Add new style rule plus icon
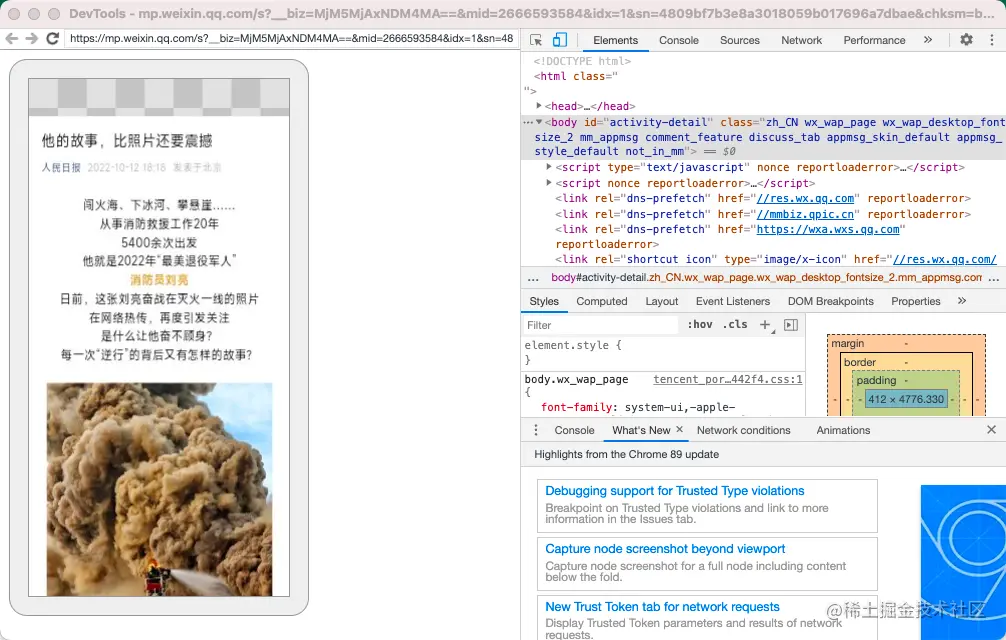 [765, 324]
